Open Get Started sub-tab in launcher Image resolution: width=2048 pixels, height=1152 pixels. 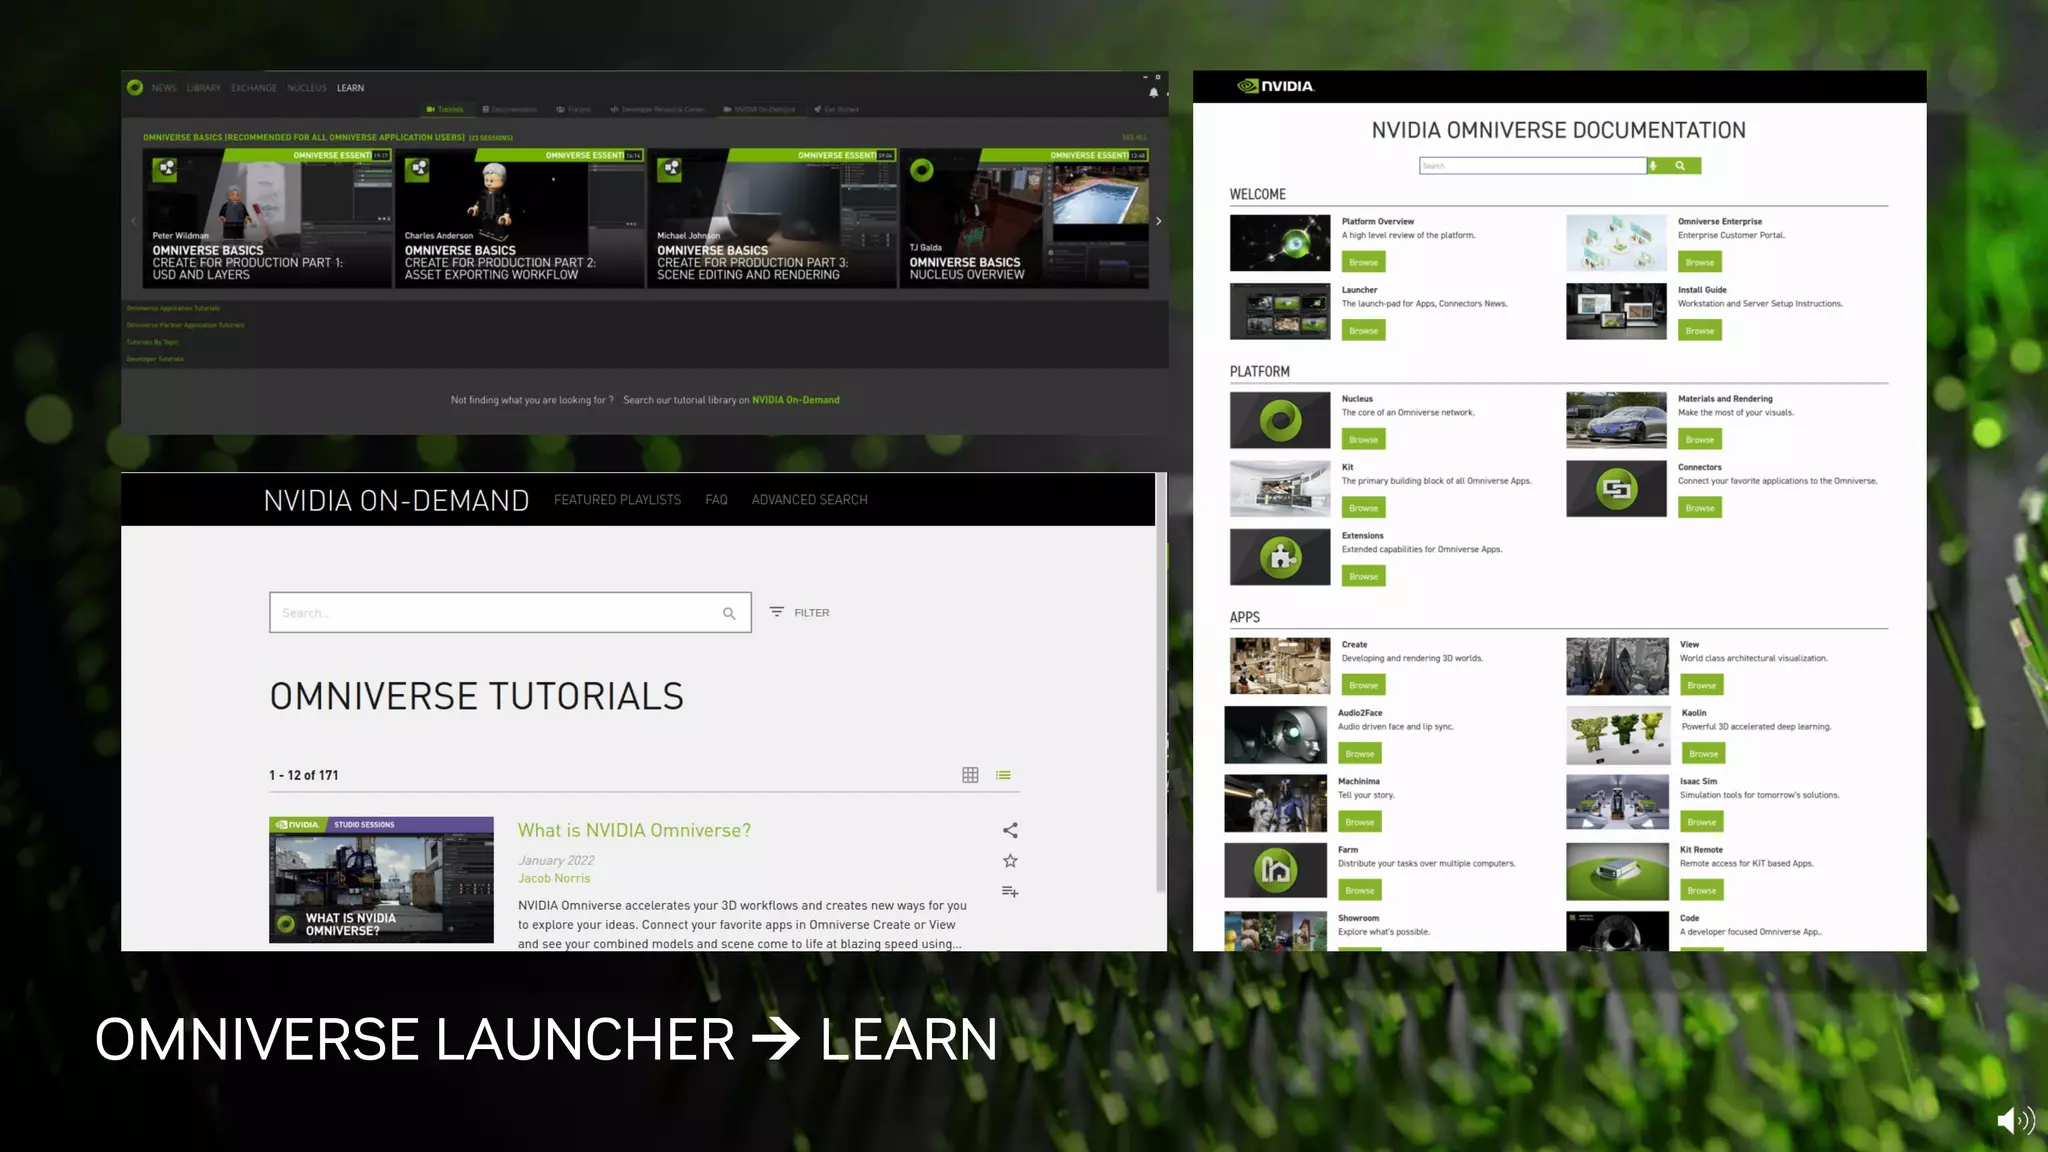click(x=837, y=110)
